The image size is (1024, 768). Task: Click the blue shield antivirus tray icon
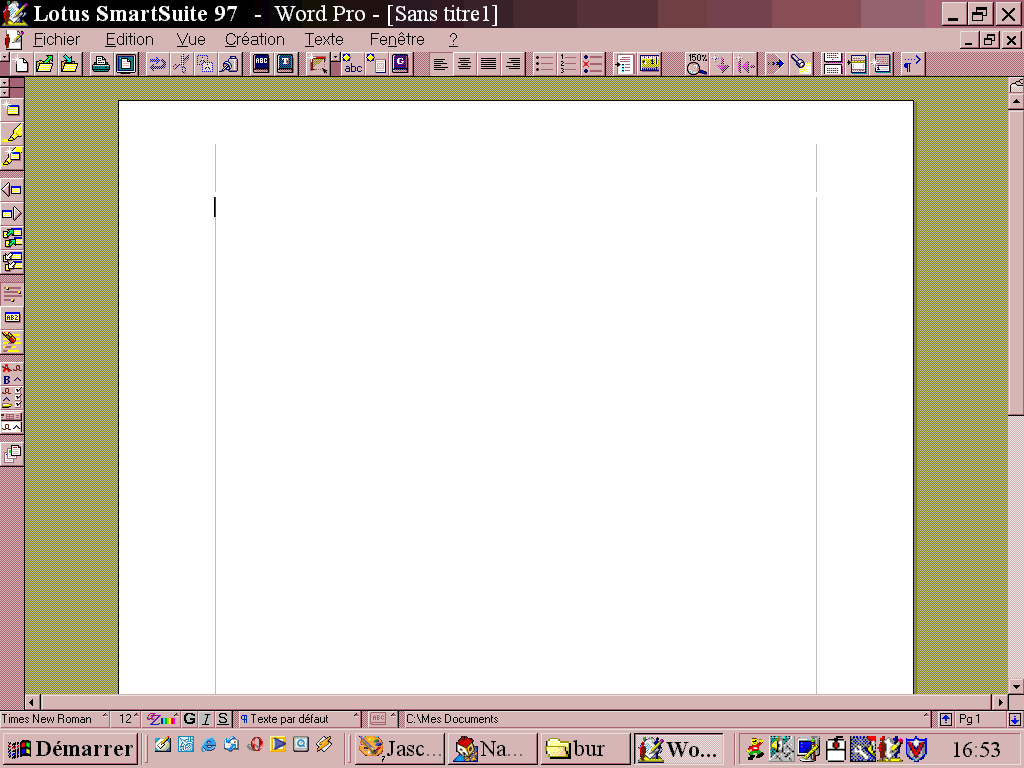point(916,748)
